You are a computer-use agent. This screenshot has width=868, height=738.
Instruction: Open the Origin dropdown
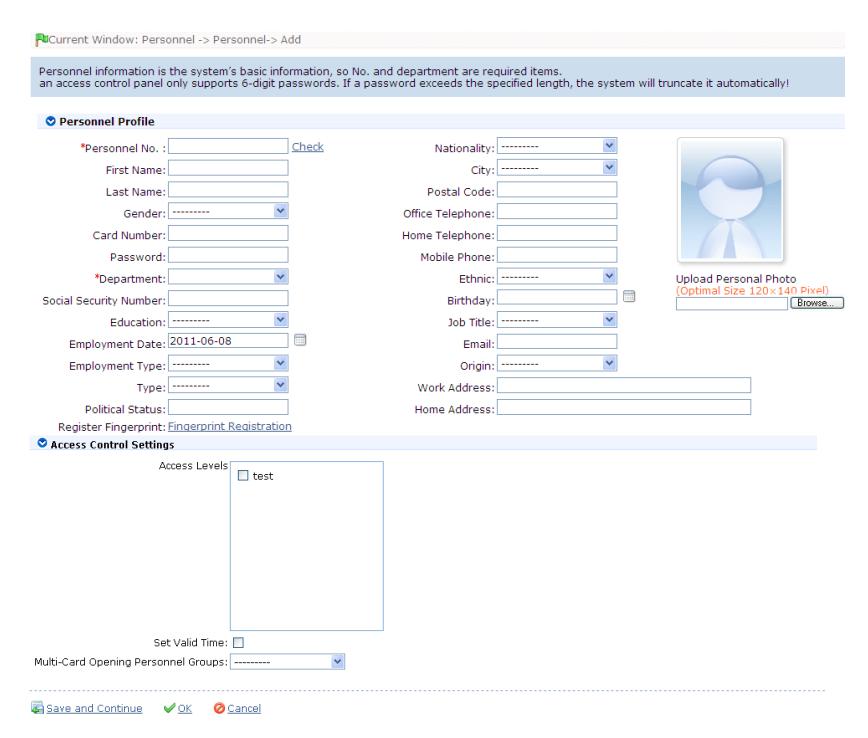pyautogui.click(x=557, y=363)
